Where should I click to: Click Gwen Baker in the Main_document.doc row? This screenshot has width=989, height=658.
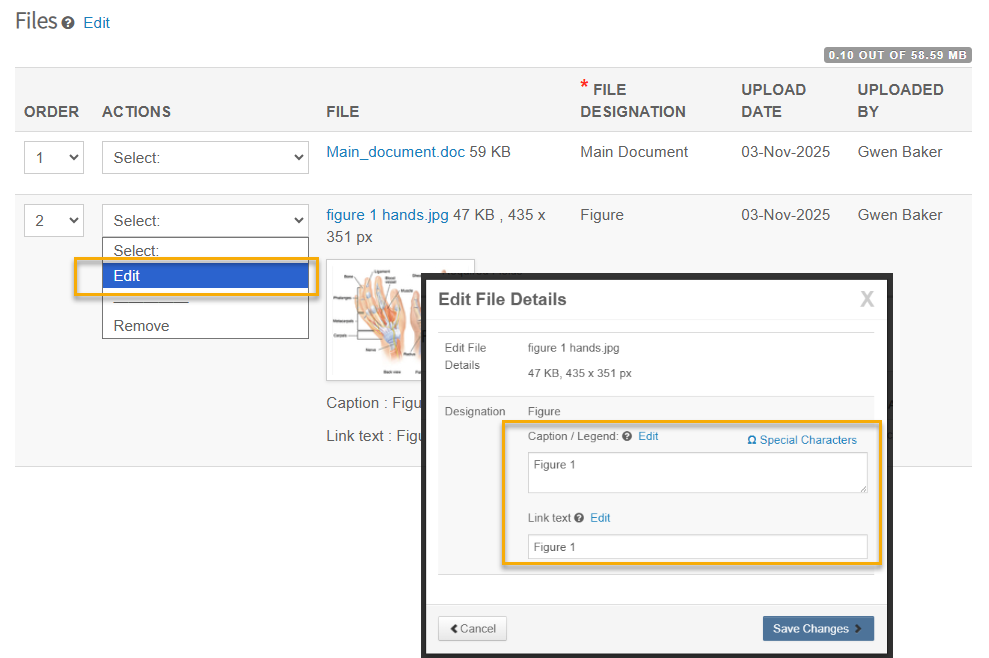coord(899,152)
